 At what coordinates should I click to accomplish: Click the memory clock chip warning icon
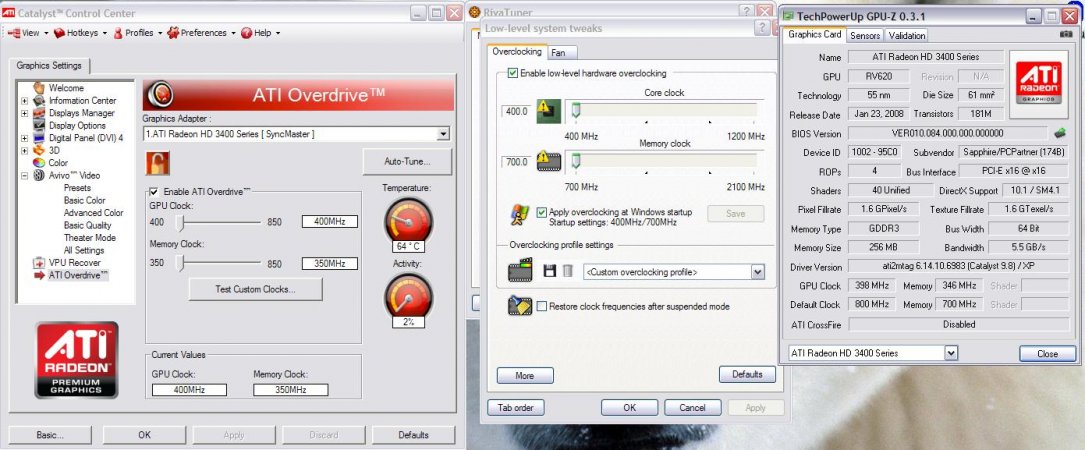click(549, 162)
